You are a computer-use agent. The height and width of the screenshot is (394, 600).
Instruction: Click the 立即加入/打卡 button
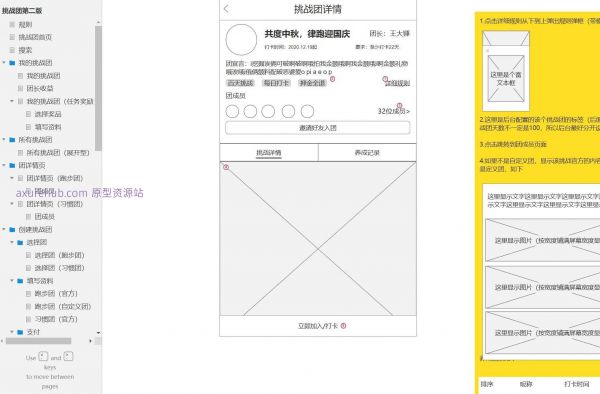[x=318, y=326]
